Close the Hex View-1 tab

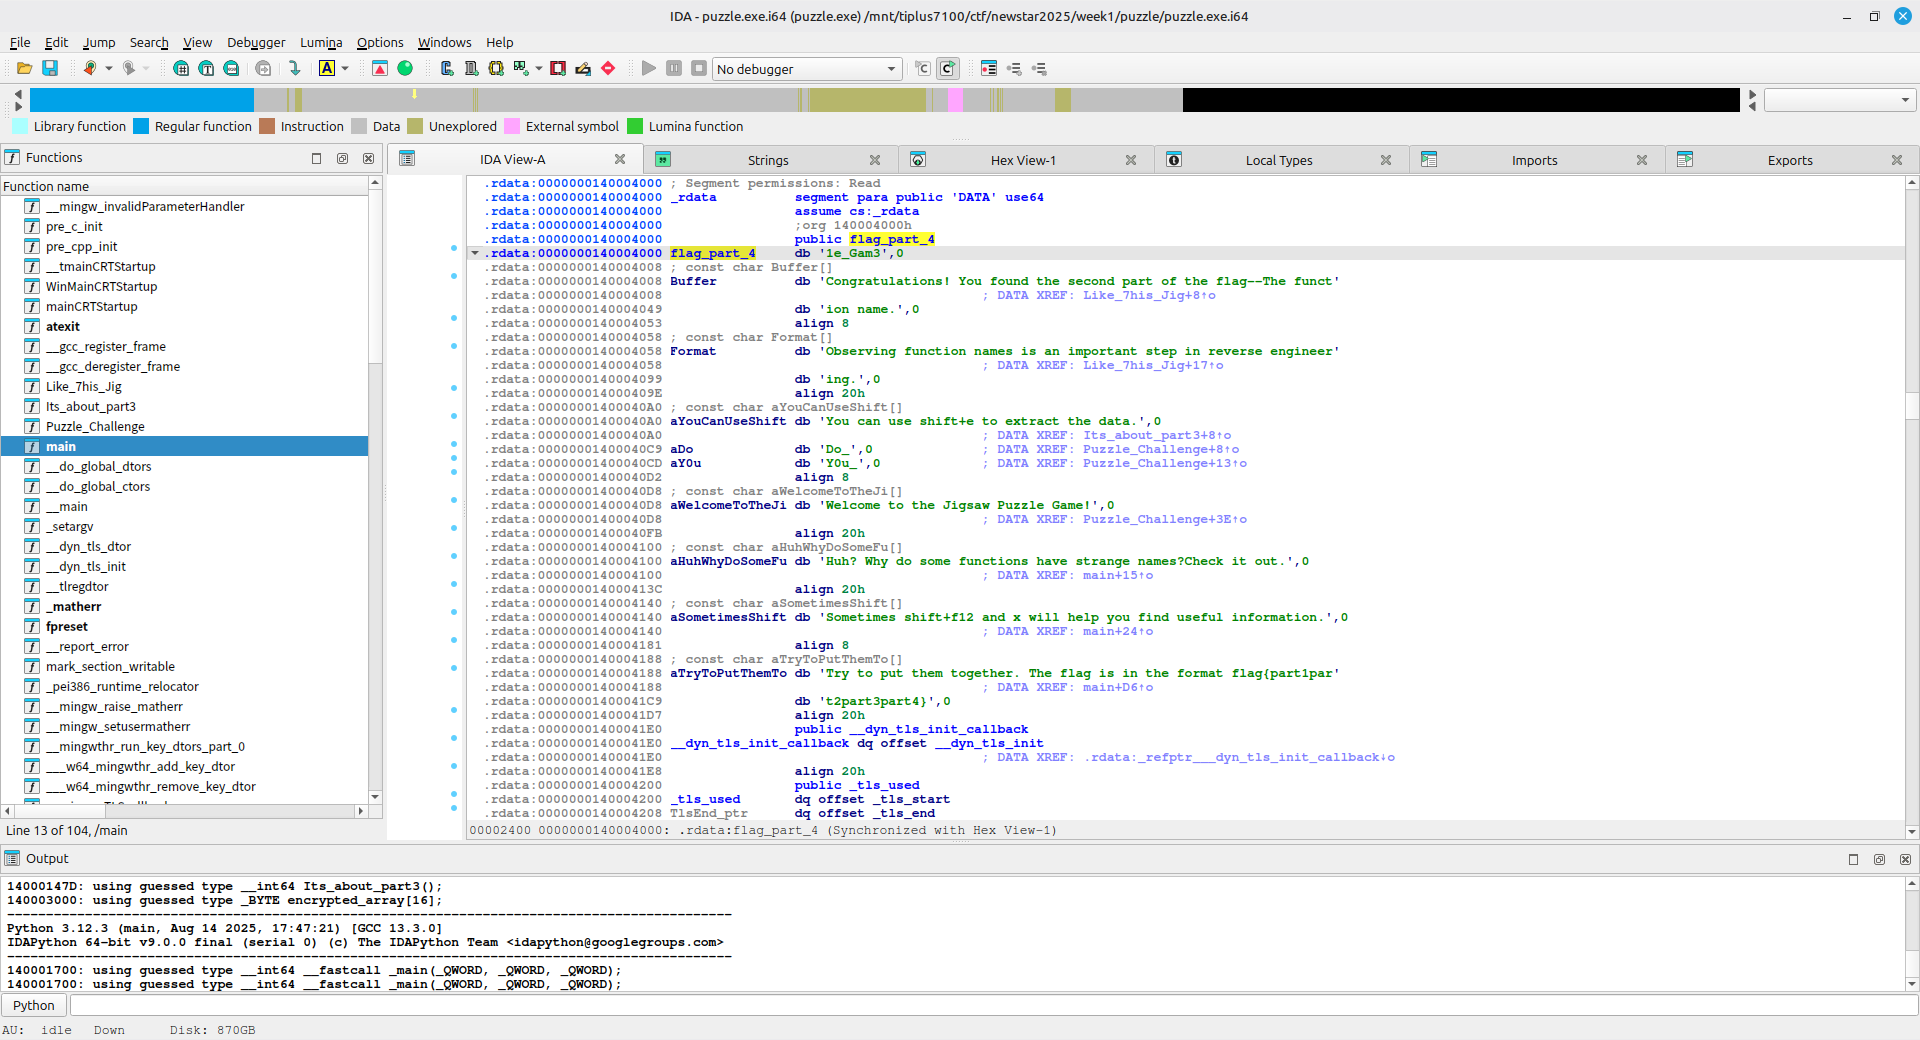(1131, 160)
